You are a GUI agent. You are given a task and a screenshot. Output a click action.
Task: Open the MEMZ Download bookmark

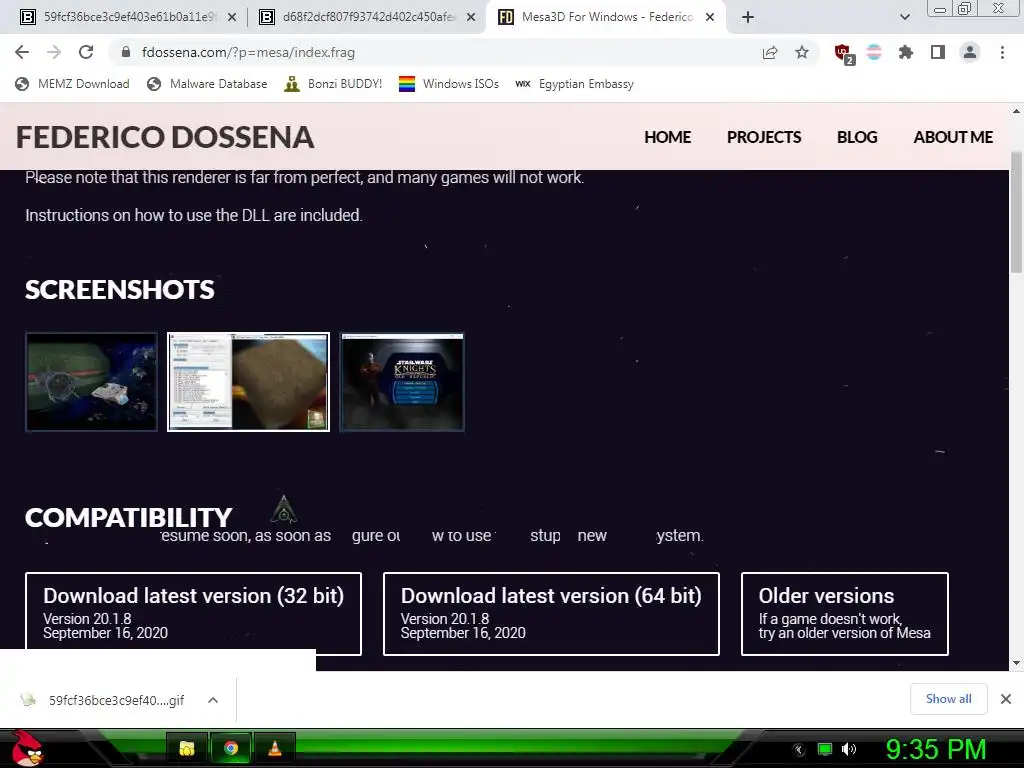(72, 84)
